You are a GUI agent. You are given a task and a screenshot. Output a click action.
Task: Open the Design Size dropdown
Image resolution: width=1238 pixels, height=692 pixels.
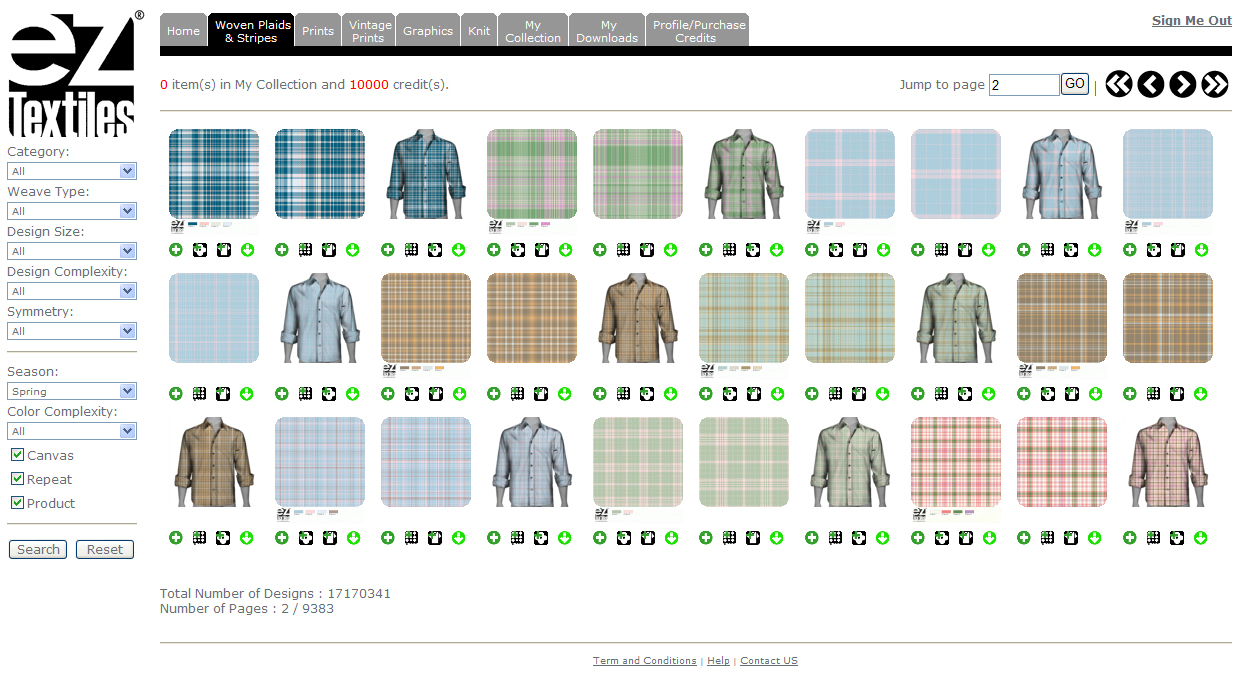[72, 251]
